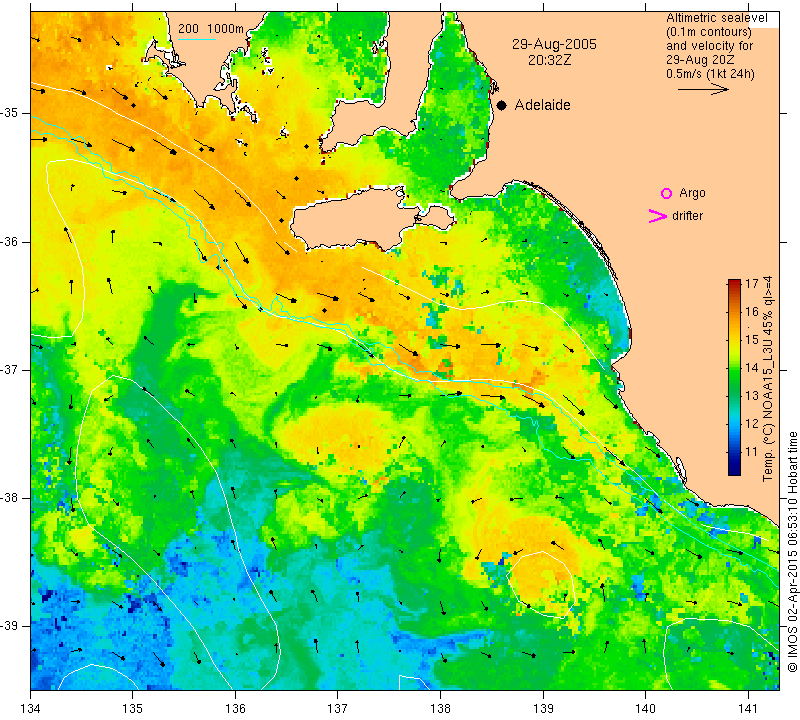
Task: Click the color bar value '14'
Action: point(752,367)
